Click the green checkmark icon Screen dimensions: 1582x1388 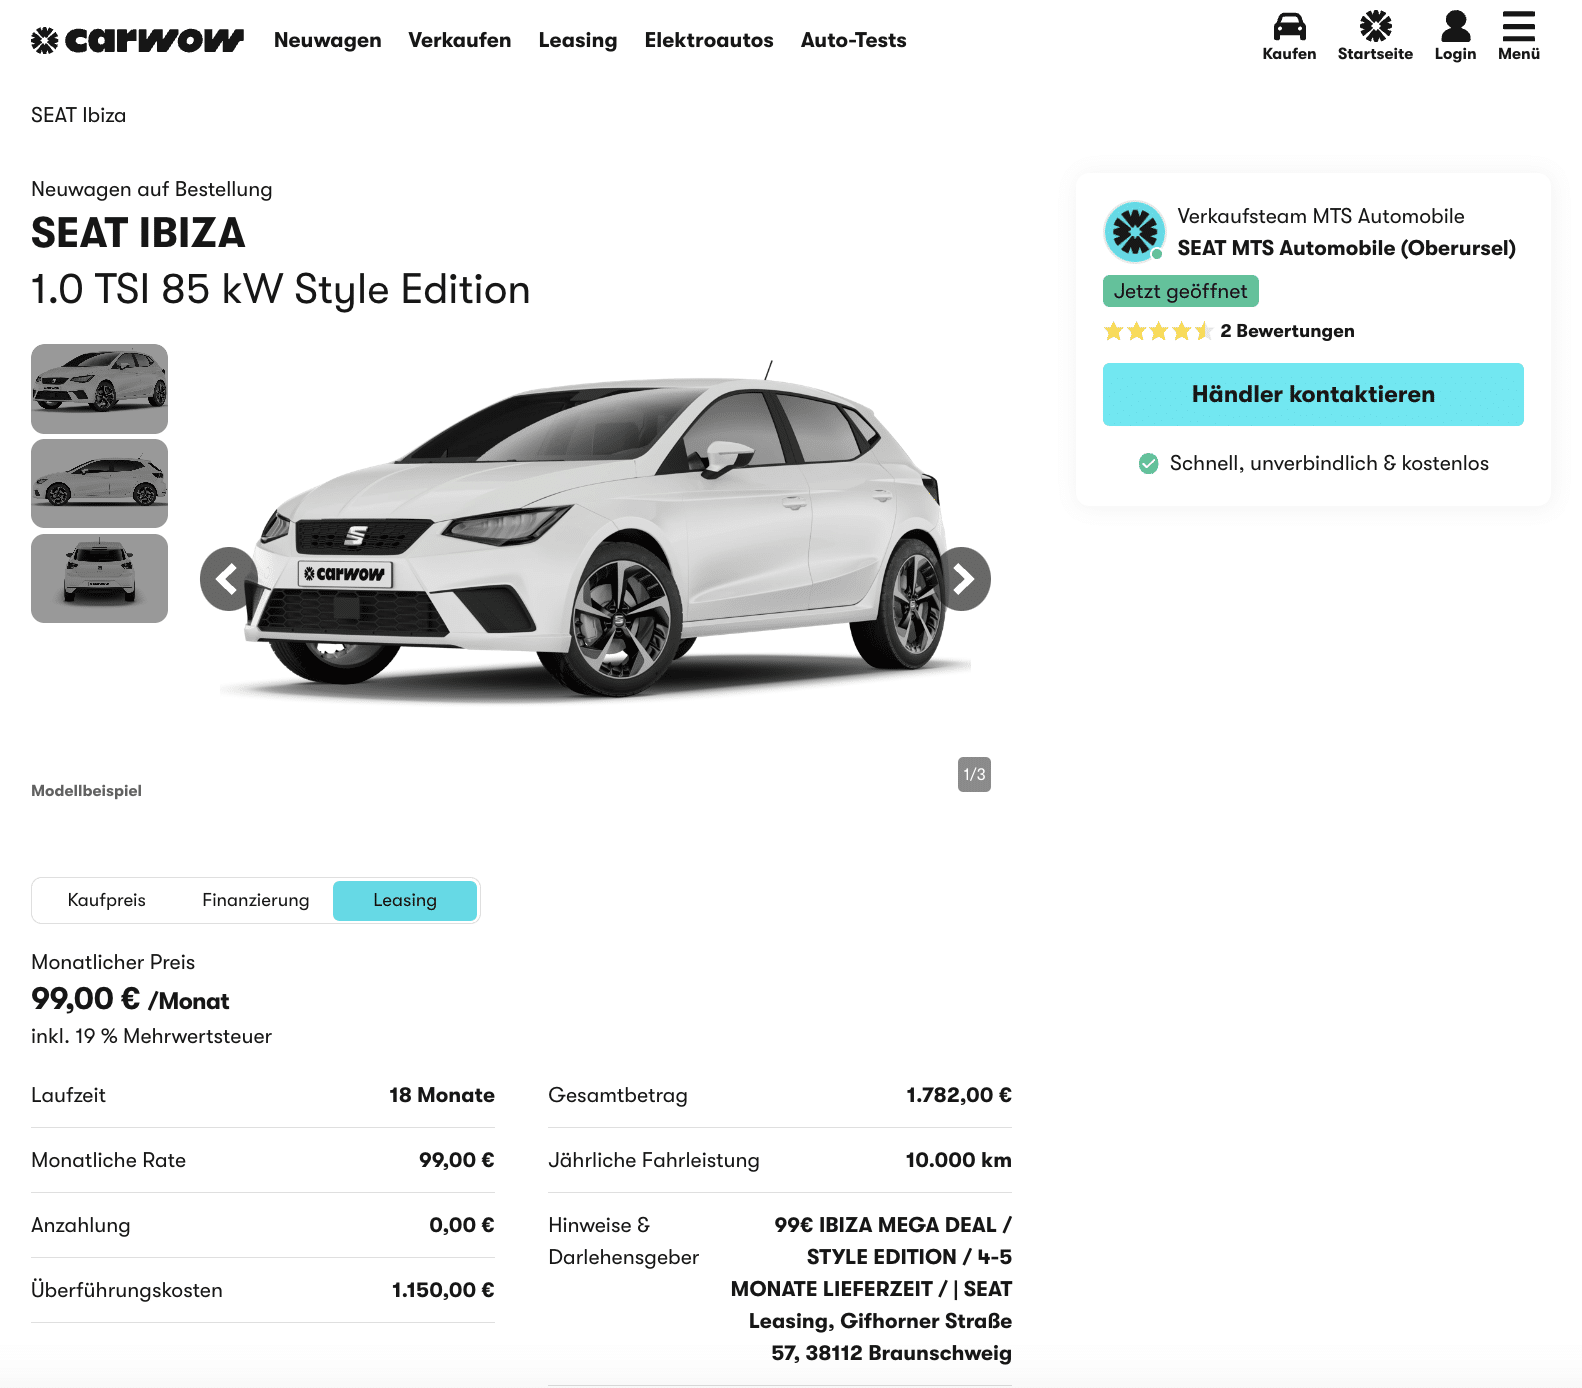[x=1149, y=463]
